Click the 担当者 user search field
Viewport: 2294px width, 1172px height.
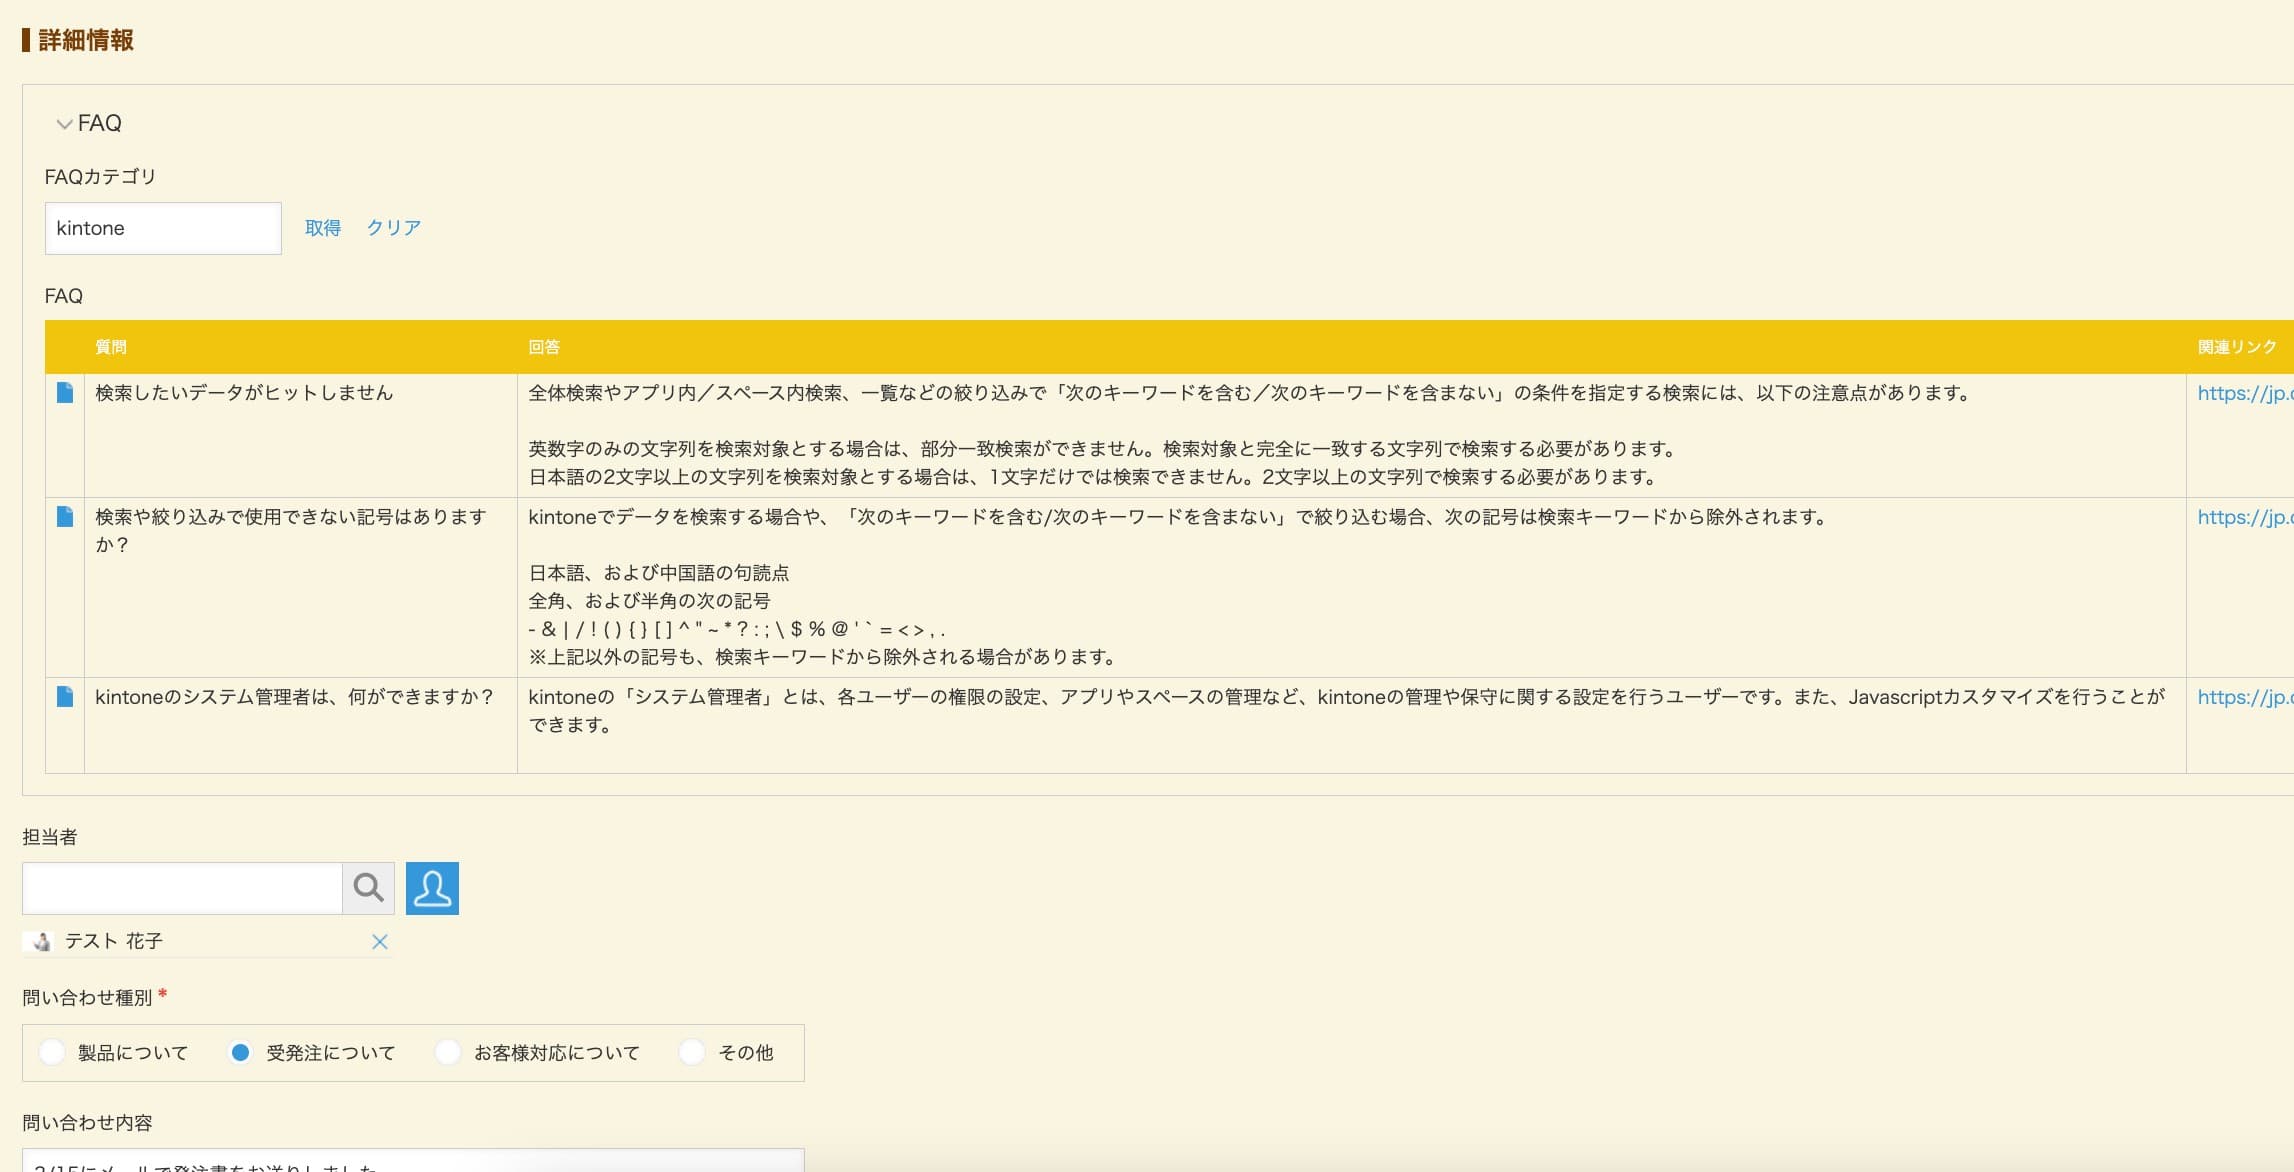coord(182,888)
